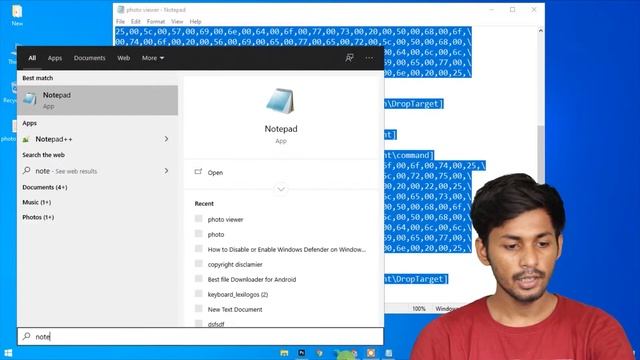Open recent Best file Downloader for Android

click(252, 280)
